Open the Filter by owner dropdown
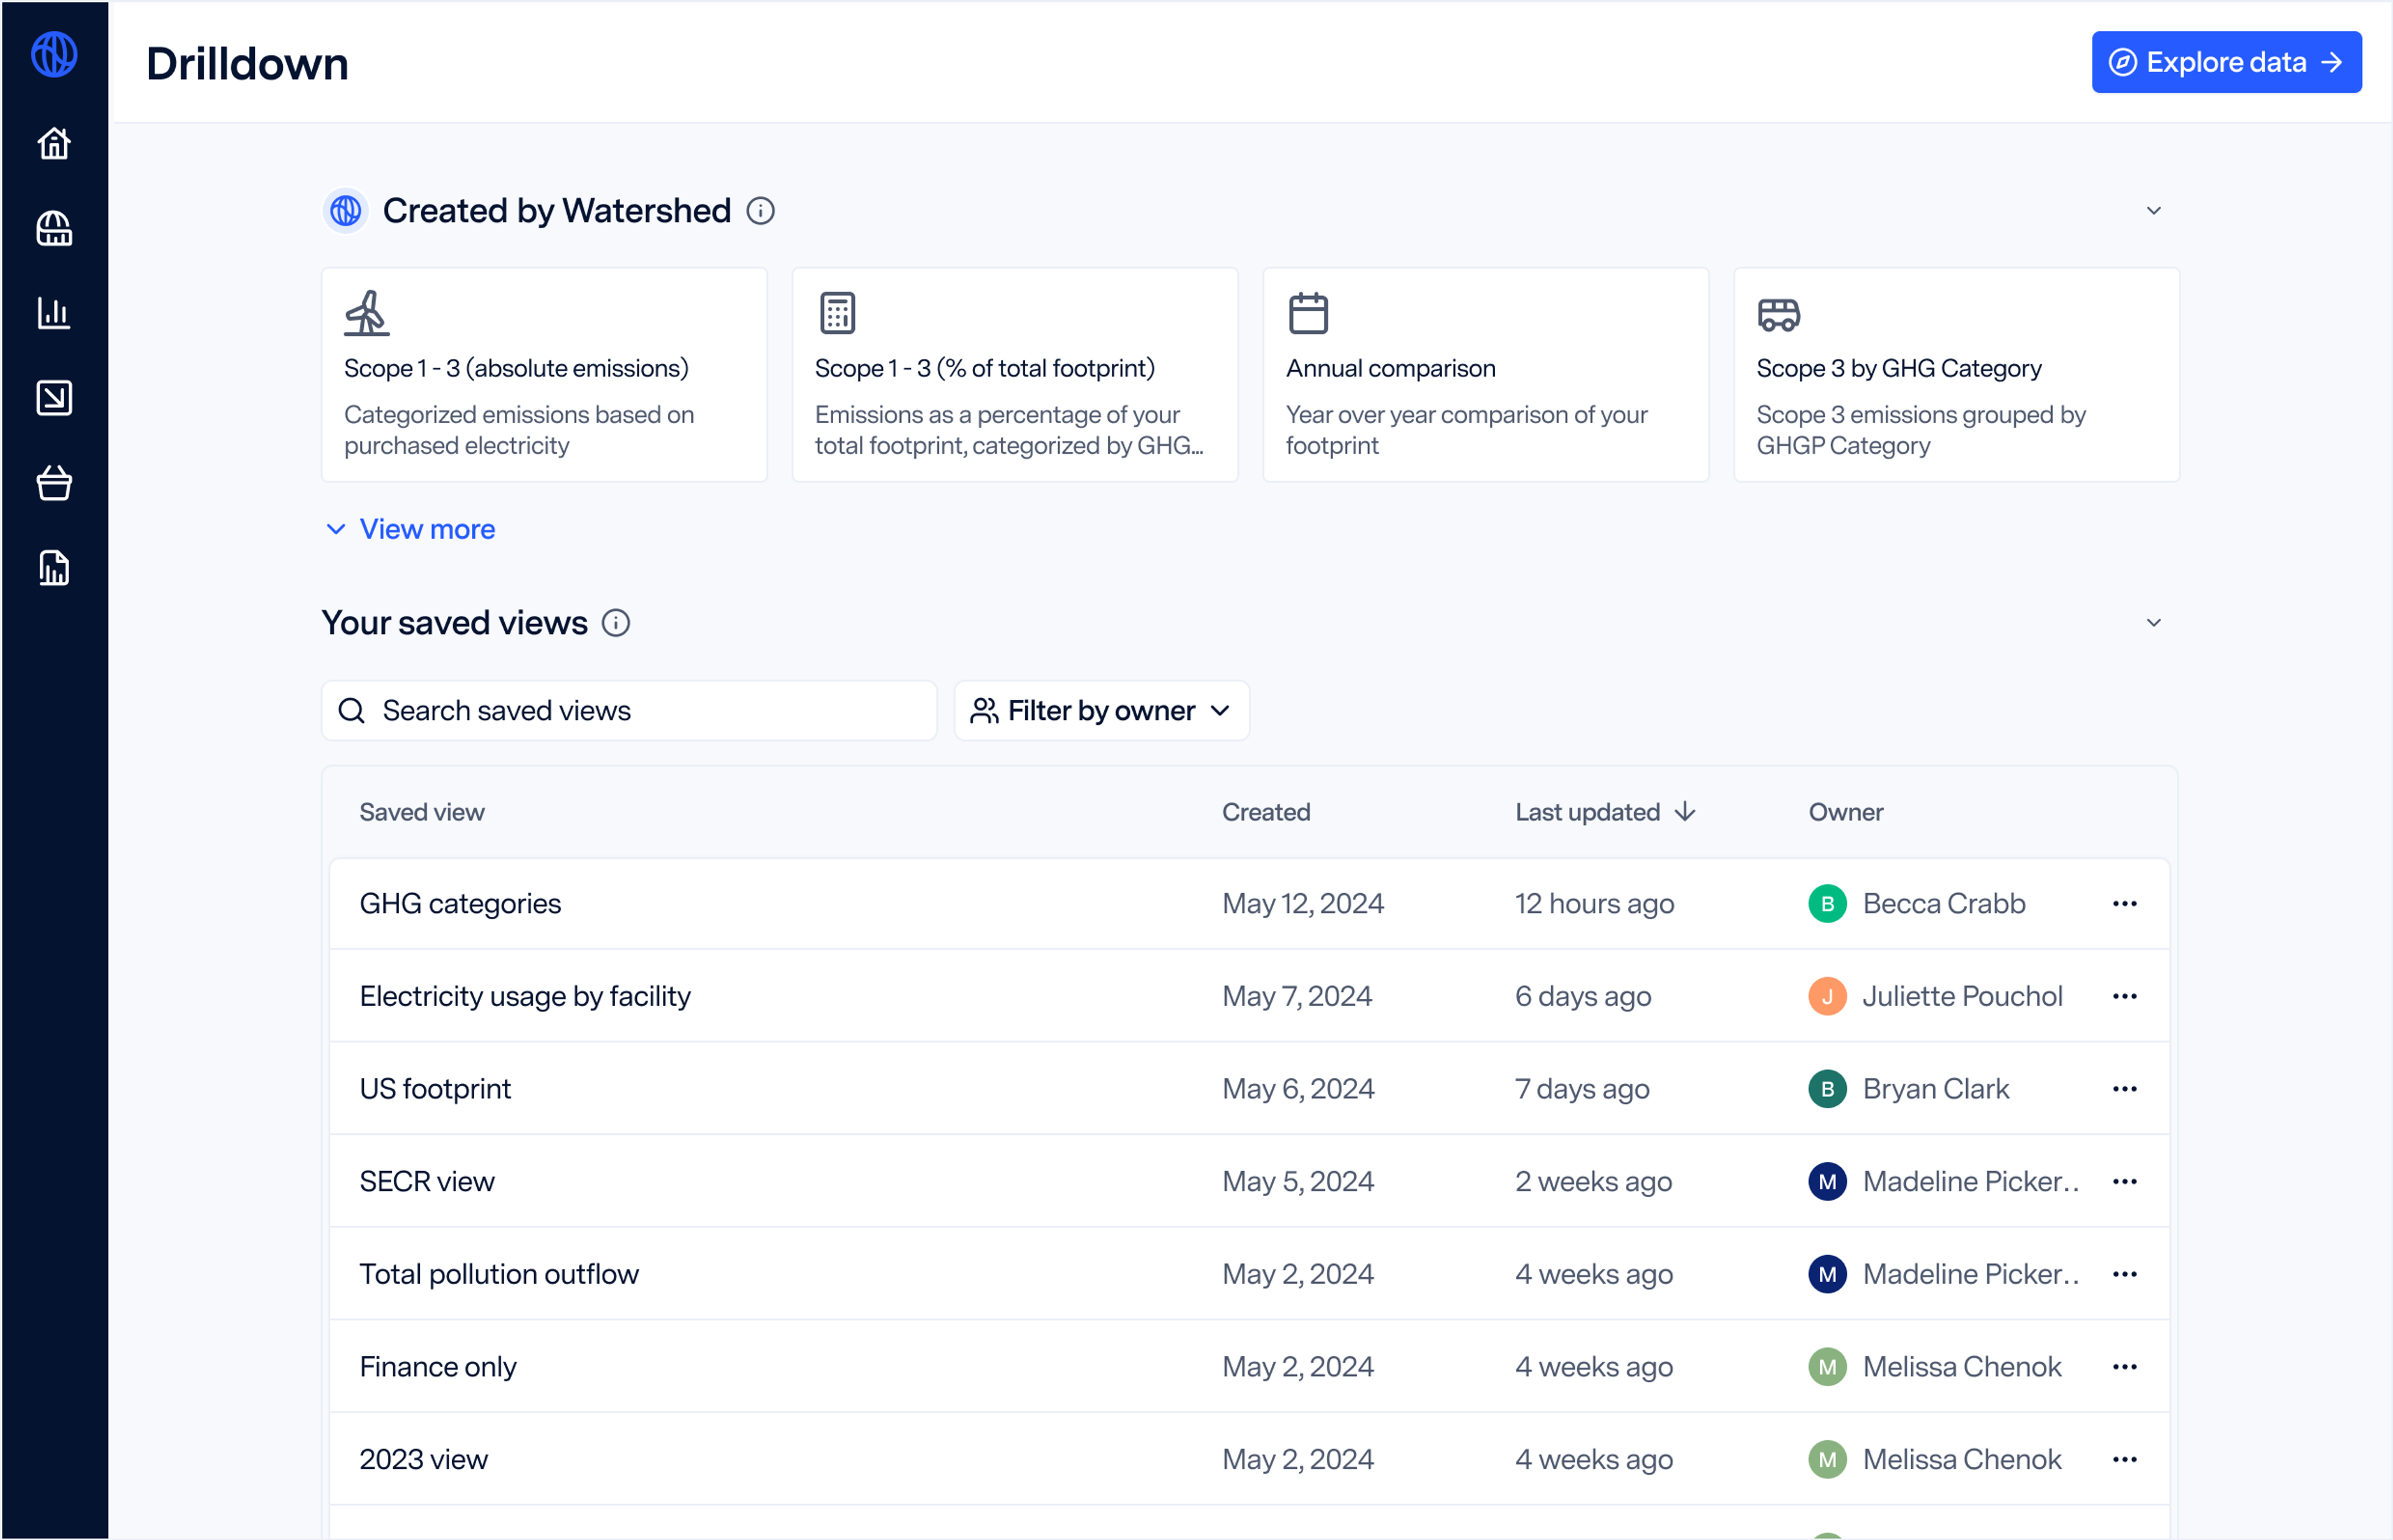This screenshot has width=2393, height=1540. coord(1102,710)
